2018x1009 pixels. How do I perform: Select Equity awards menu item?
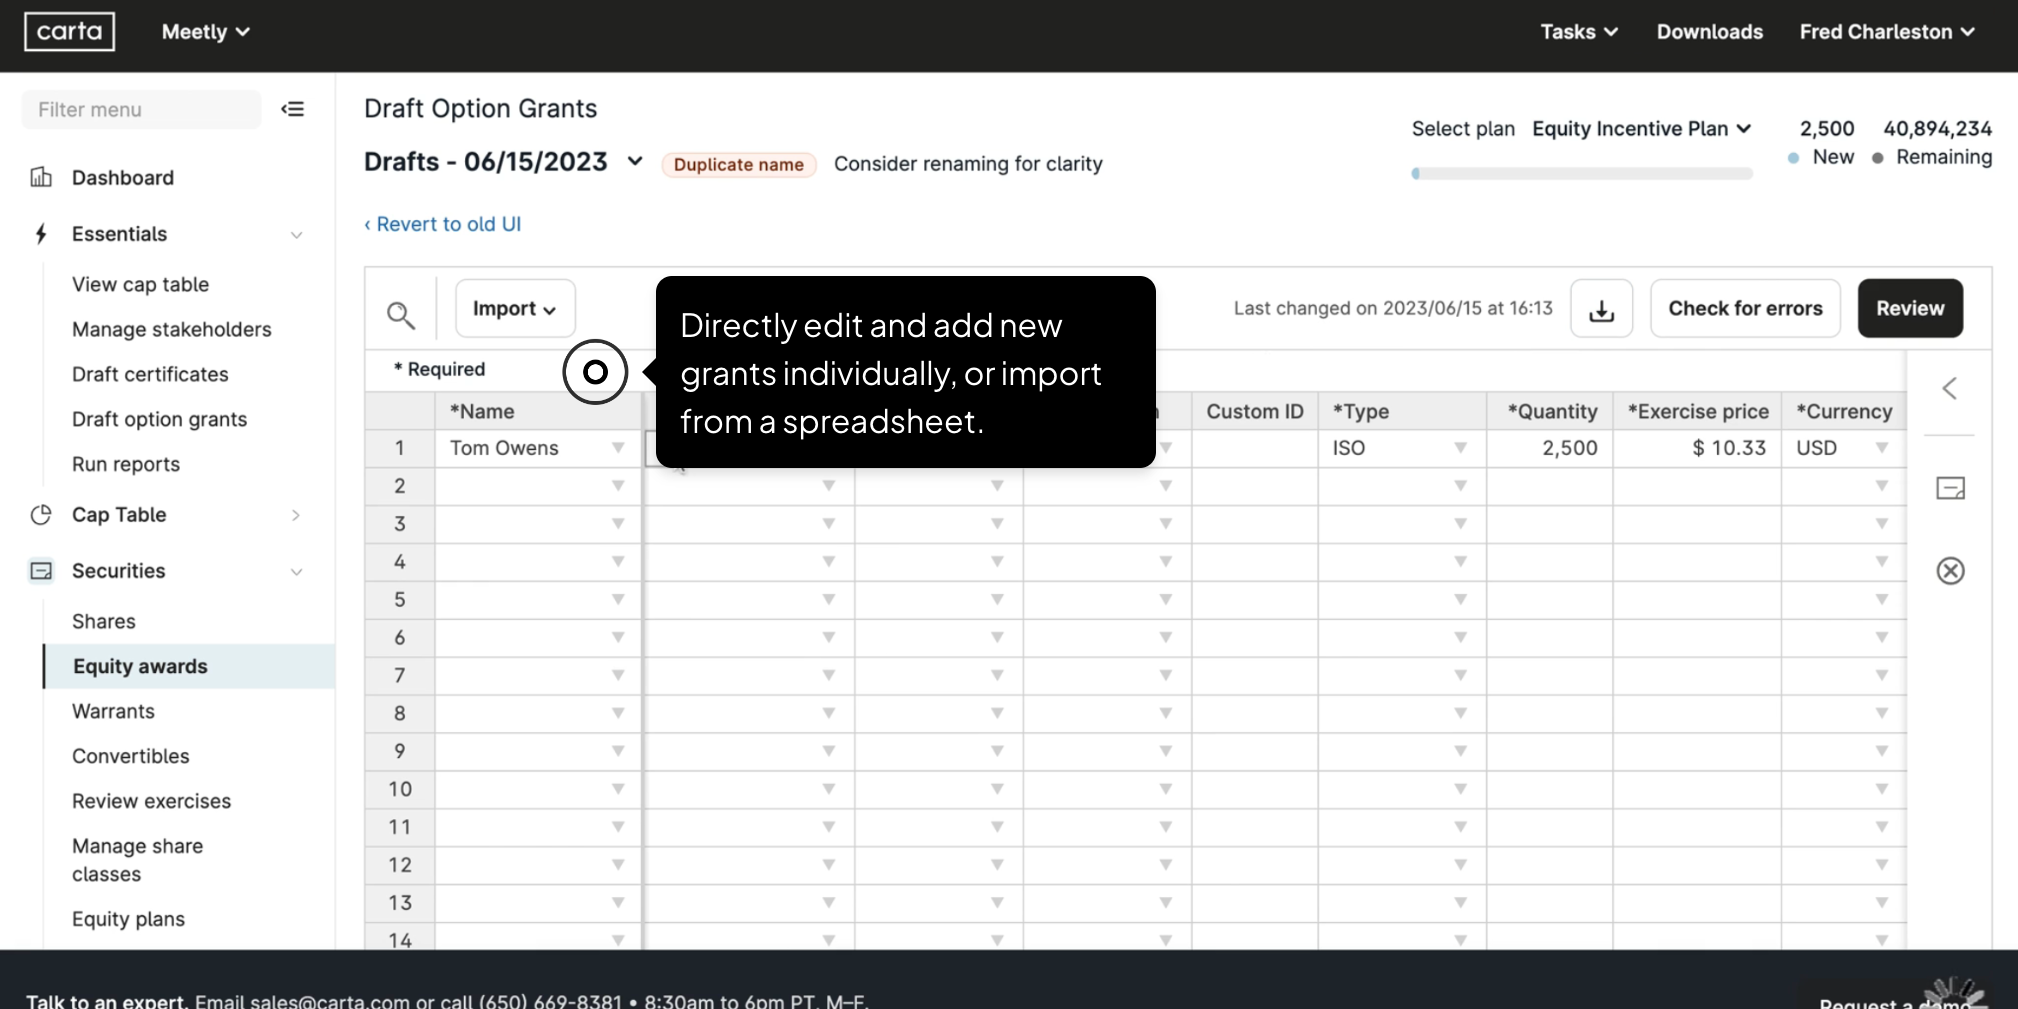point(190,666)
